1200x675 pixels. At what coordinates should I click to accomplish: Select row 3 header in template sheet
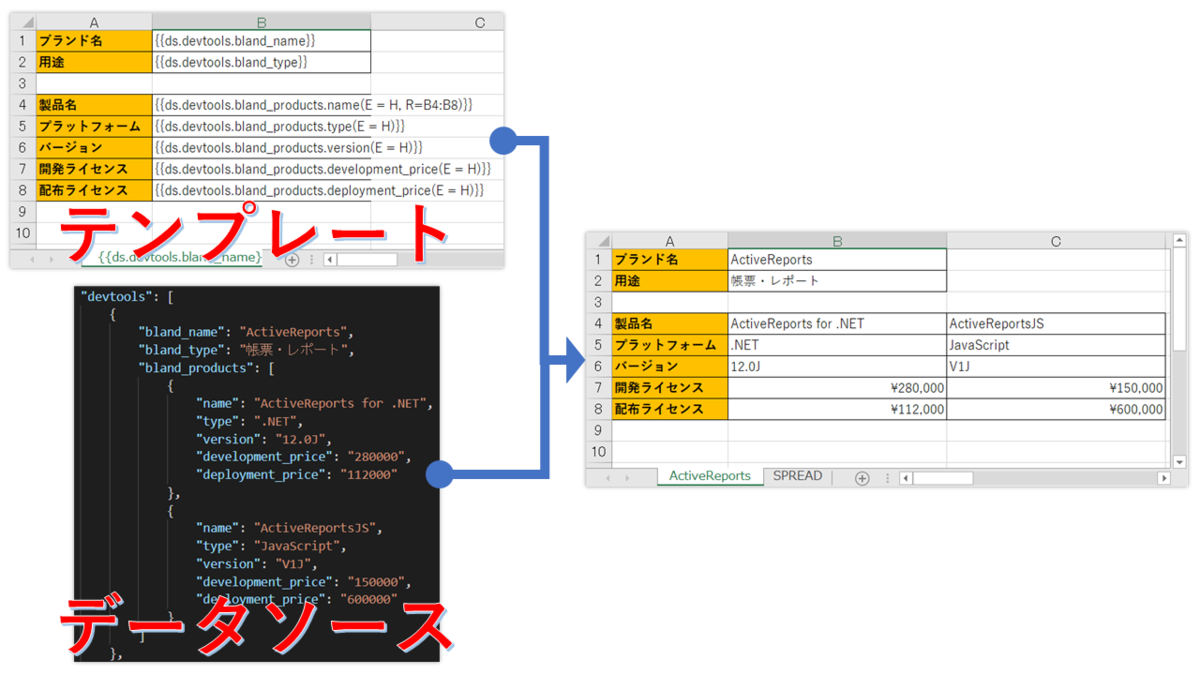tap(24, 83)
